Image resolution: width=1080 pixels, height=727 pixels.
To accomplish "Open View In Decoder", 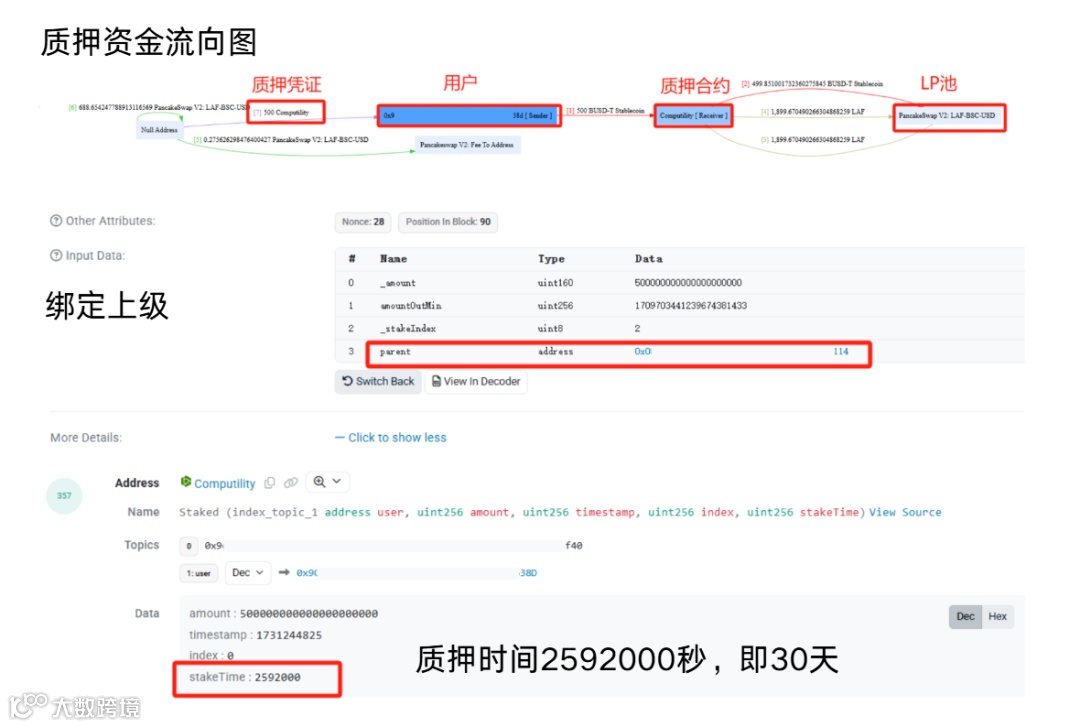I will click(x=476, y=382).
